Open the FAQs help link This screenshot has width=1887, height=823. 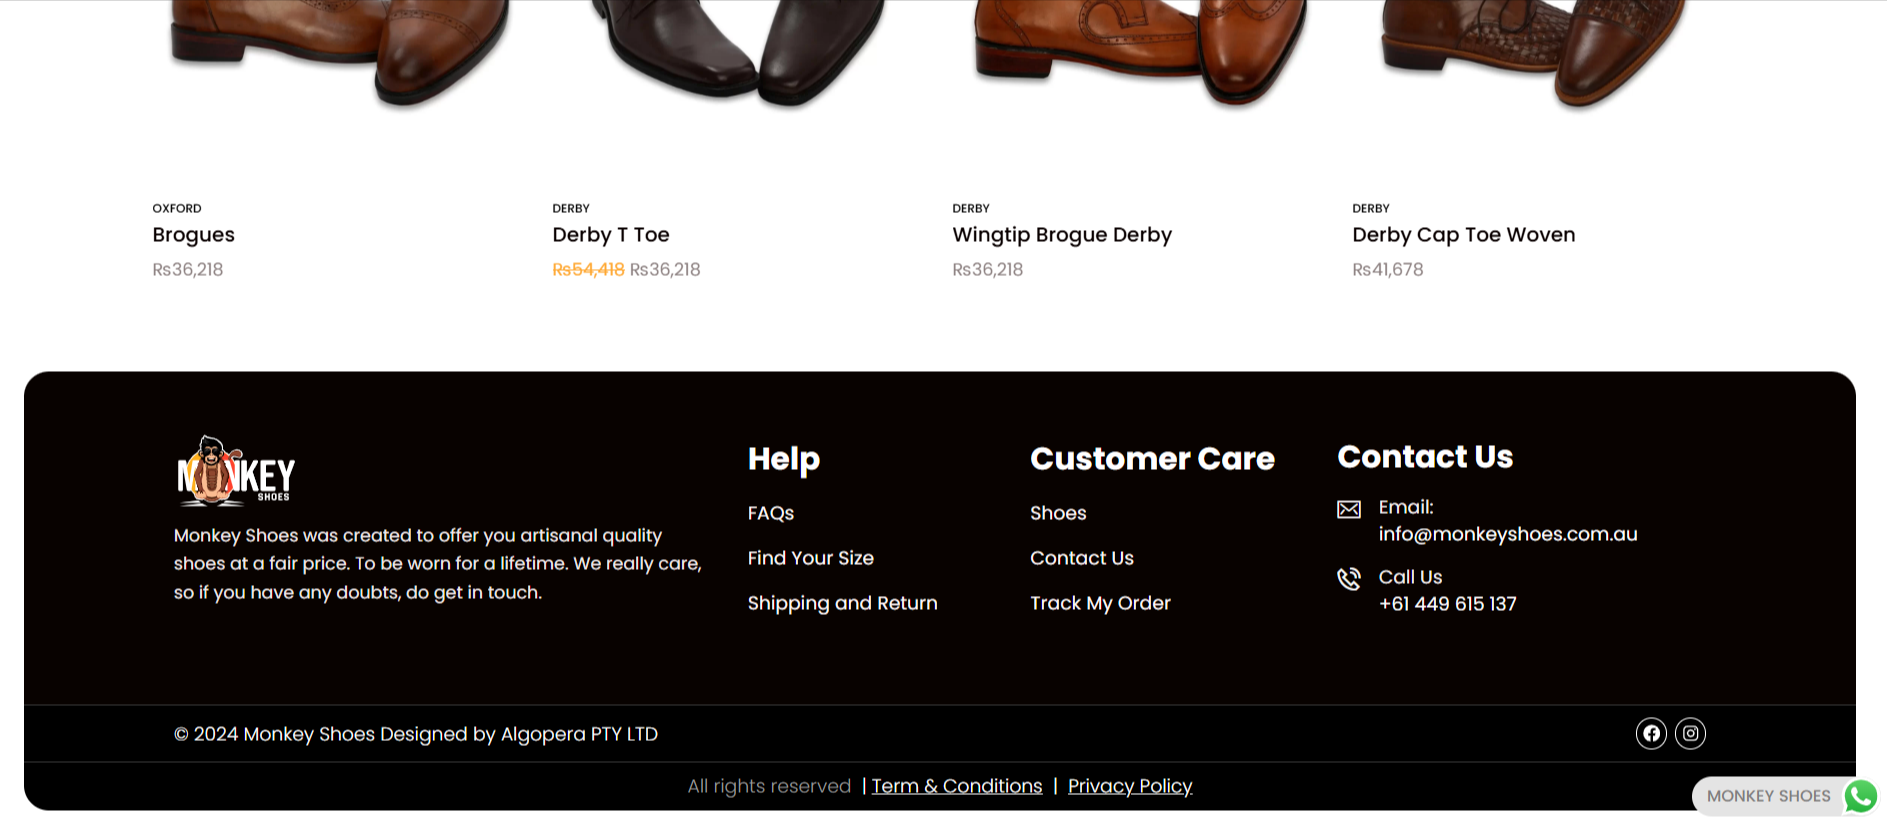[771, 513]
